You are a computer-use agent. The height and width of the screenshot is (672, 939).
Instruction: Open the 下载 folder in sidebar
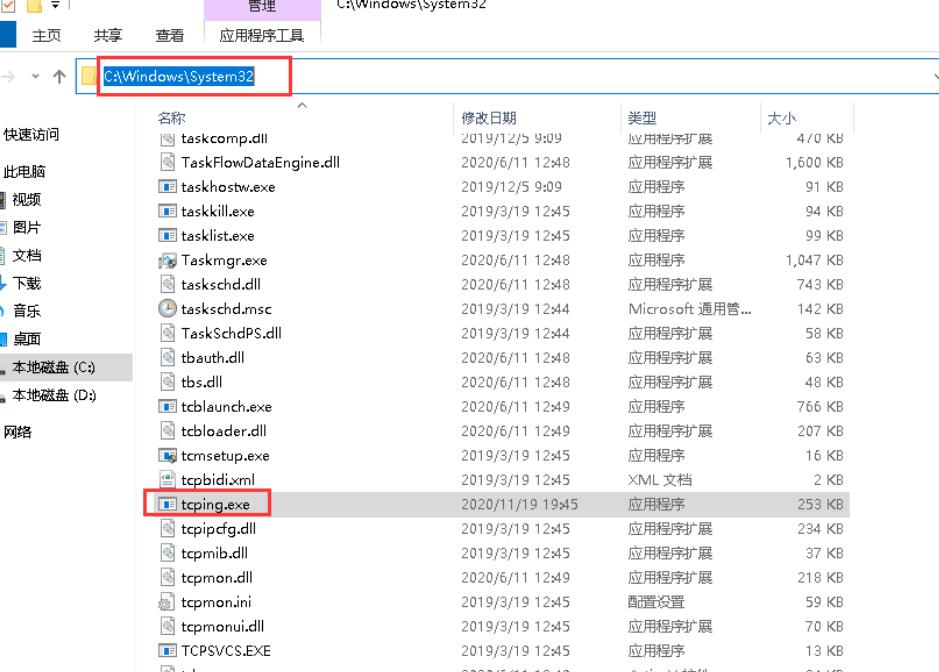click(x=26, y=283)
